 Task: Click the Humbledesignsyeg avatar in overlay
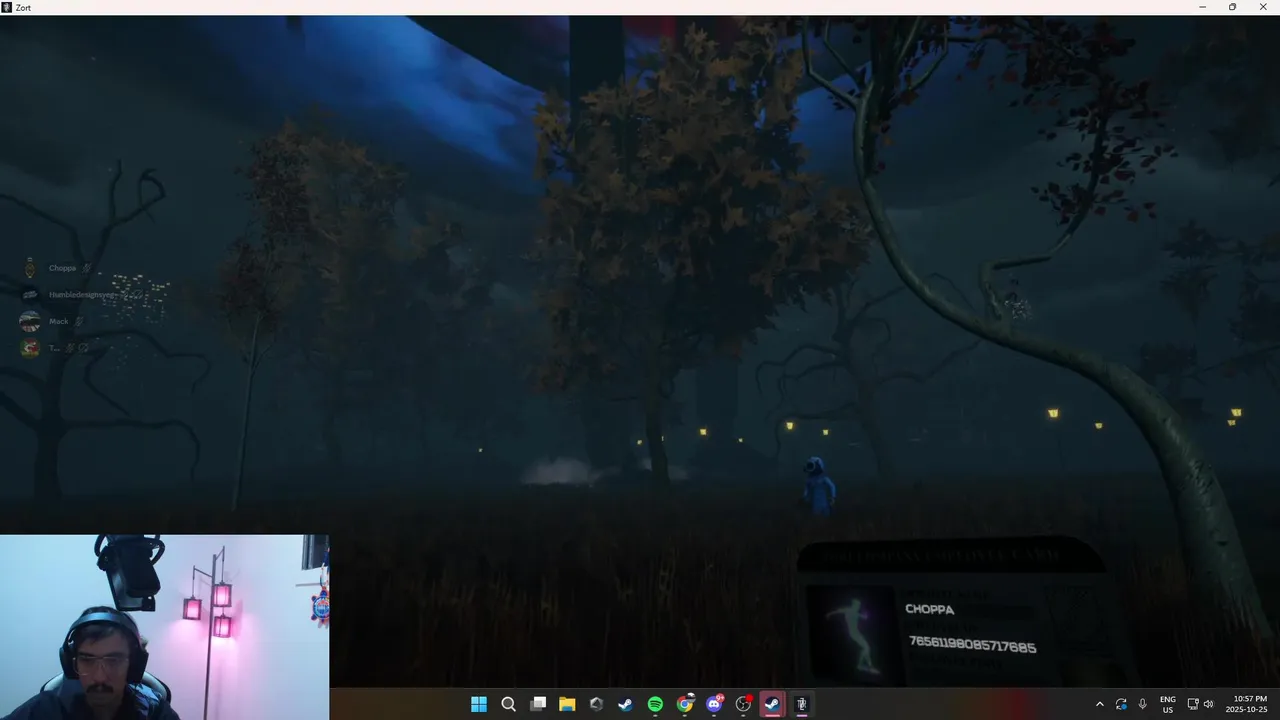tap(30, 295)
